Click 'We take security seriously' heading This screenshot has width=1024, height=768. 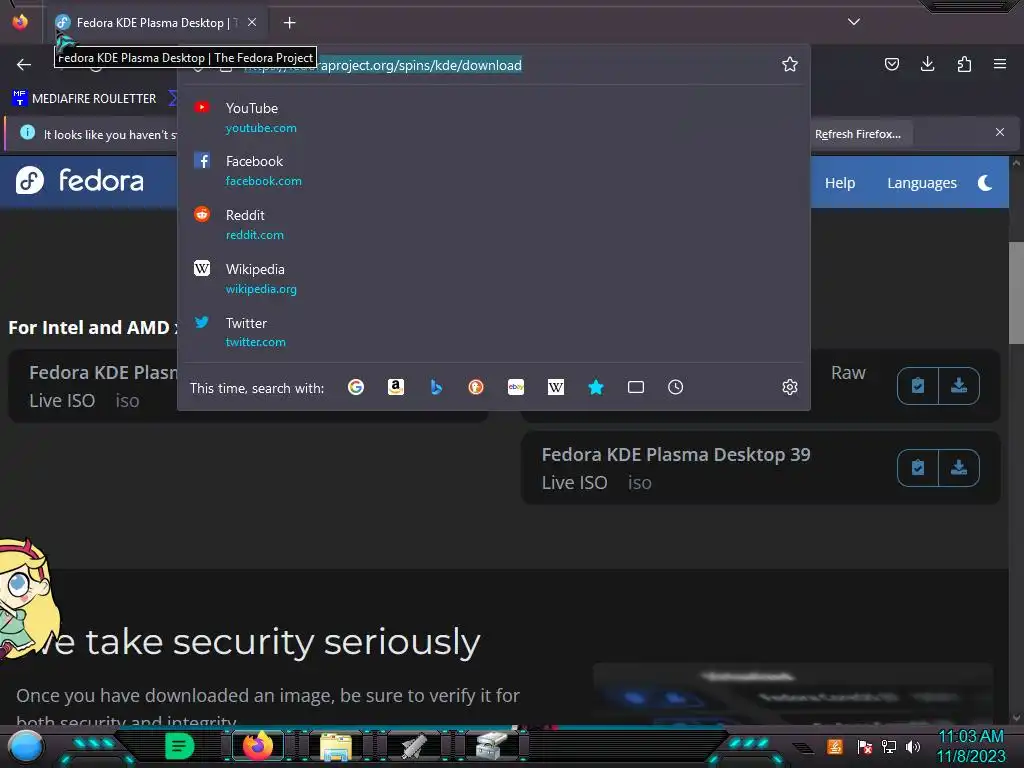(258, 641)
